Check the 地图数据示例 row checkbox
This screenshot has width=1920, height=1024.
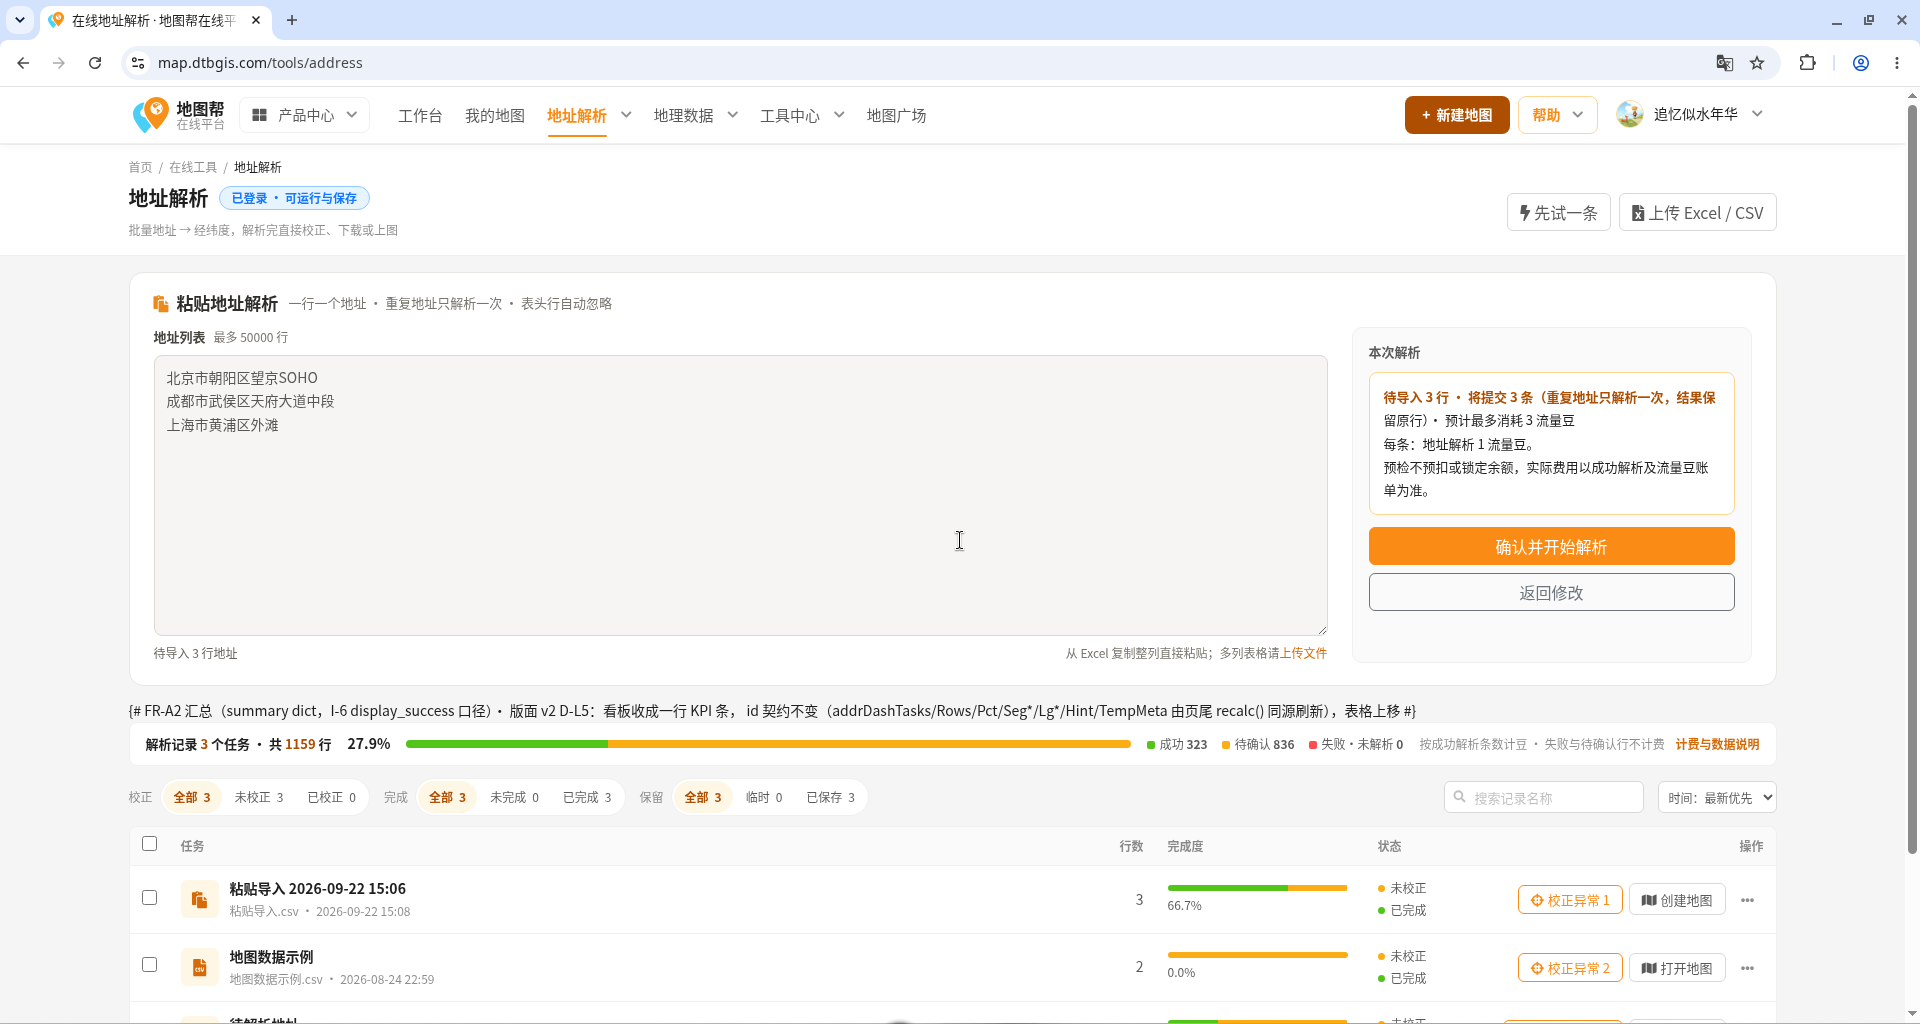(x=149, y=965)
